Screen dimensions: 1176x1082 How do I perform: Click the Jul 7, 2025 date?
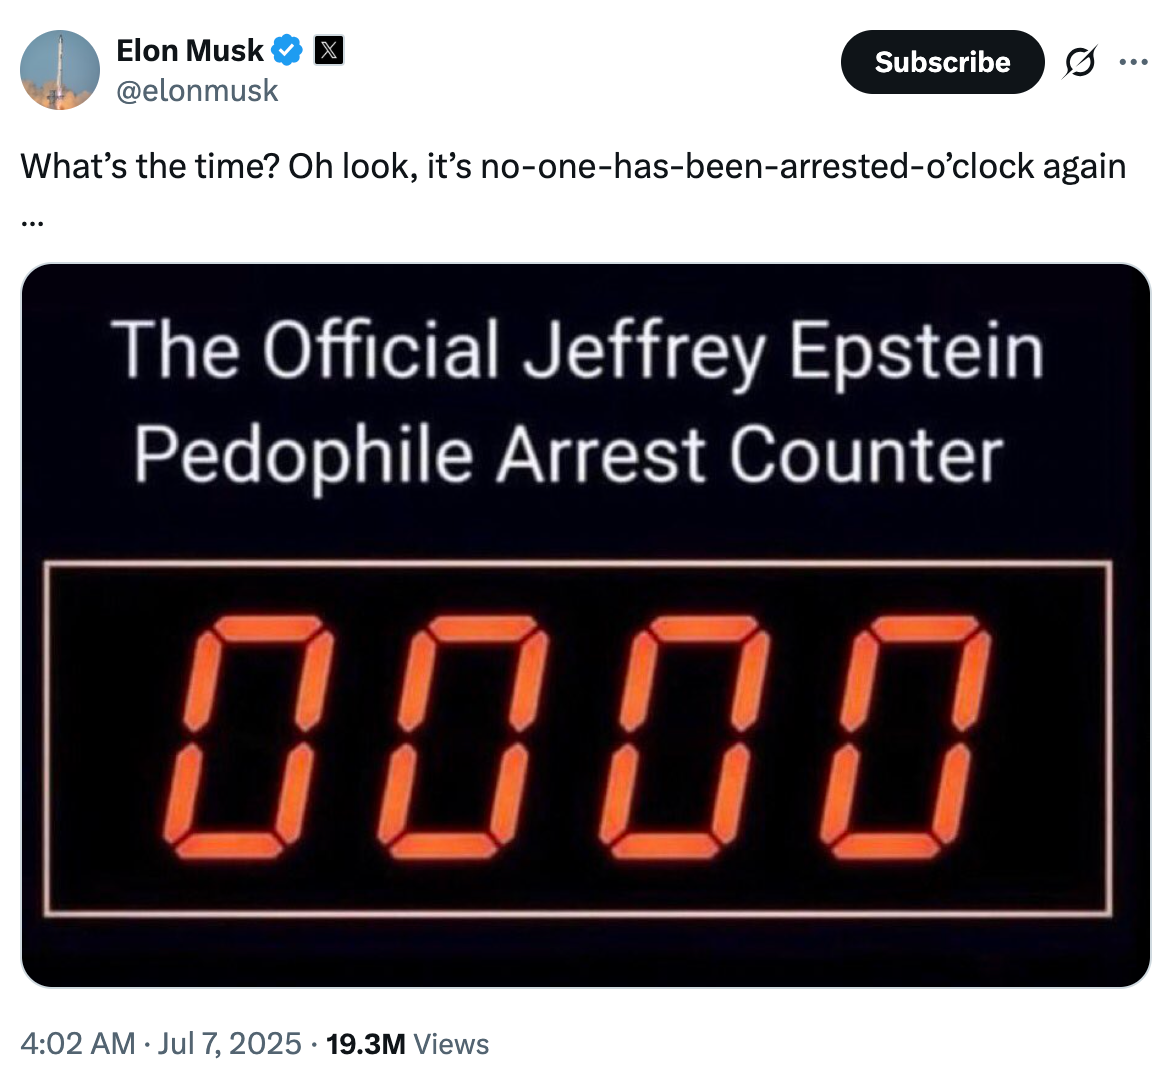coord(230,1044)
